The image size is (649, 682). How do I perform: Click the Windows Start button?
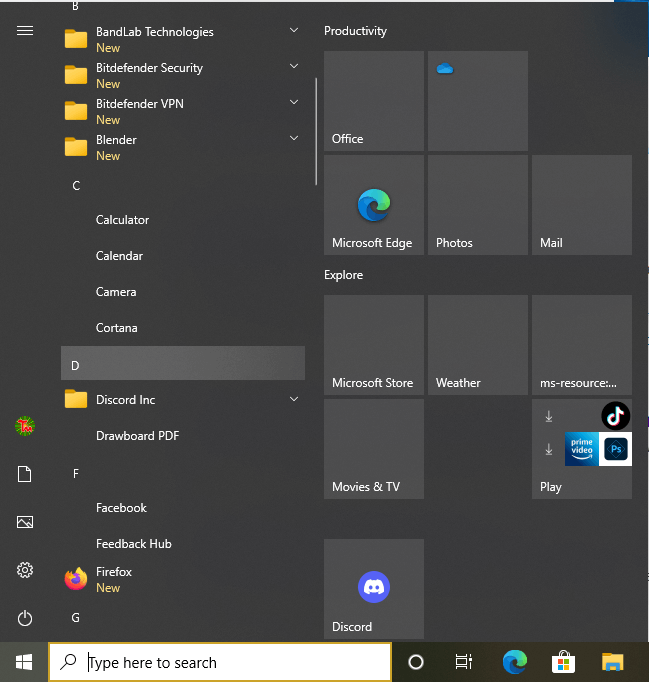(x=24, y=662)
